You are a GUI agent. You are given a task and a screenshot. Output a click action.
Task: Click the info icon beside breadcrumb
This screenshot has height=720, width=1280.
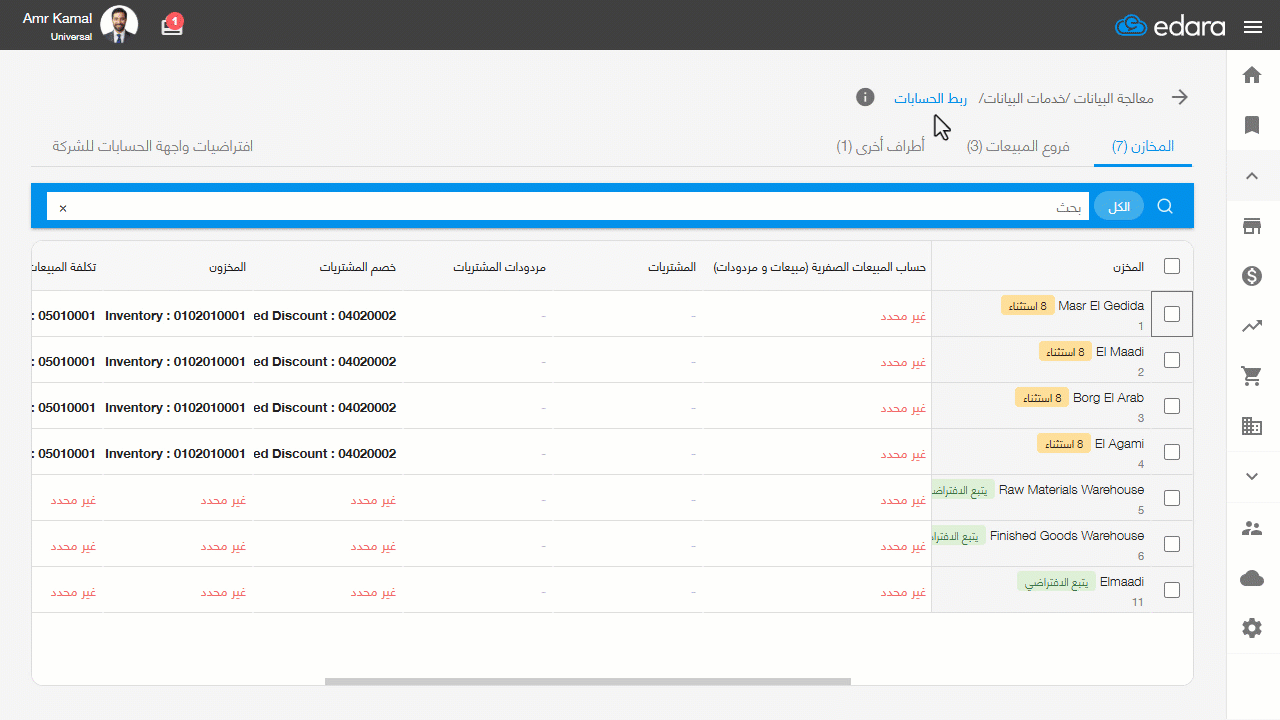[866, 97]
